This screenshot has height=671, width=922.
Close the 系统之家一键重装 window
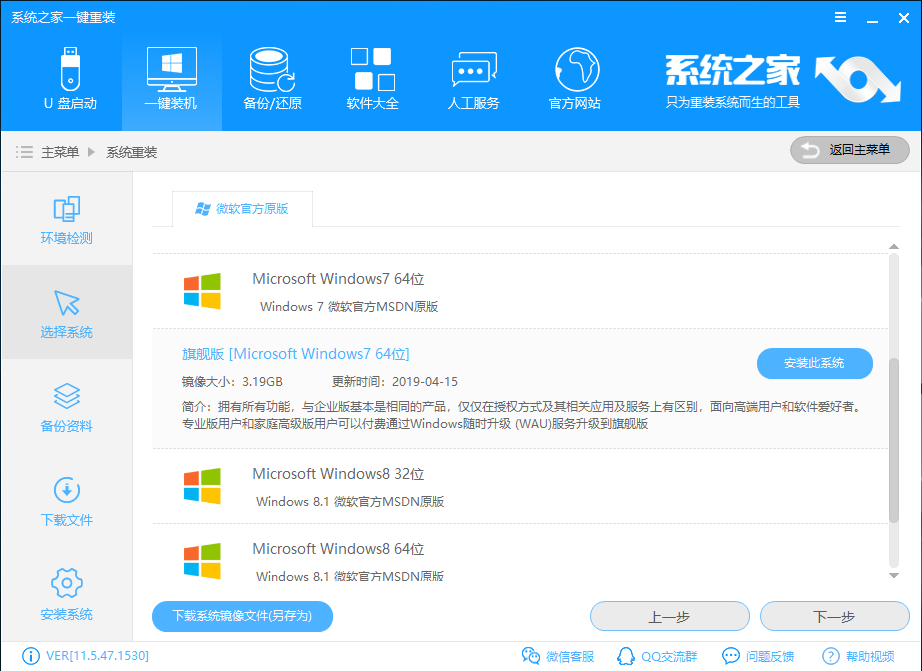coord(904,18)
